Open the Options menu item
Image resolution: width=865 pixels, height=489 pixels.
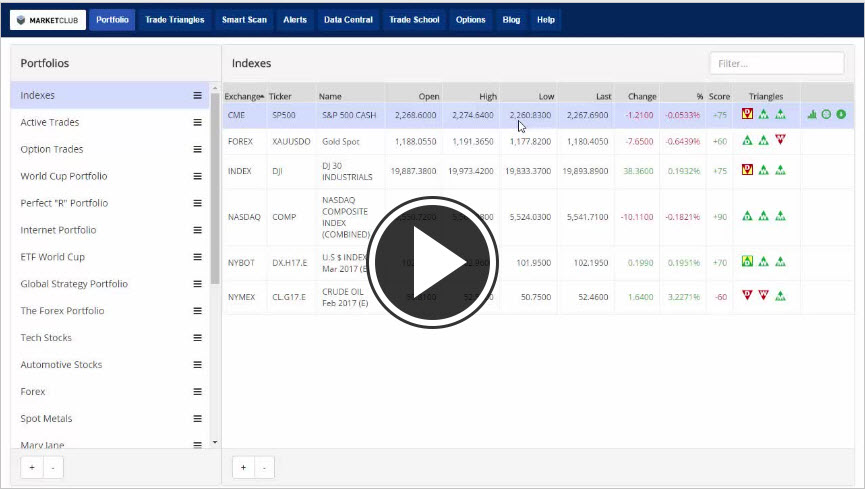click(471, 20)
